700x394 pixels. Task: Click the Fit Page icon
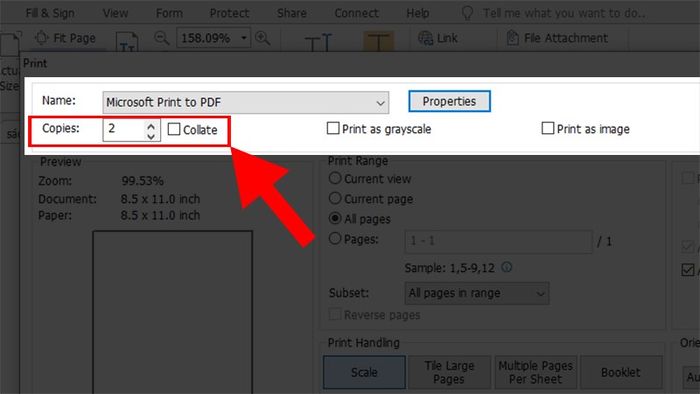pyautogui.click(x=42, y=38)
